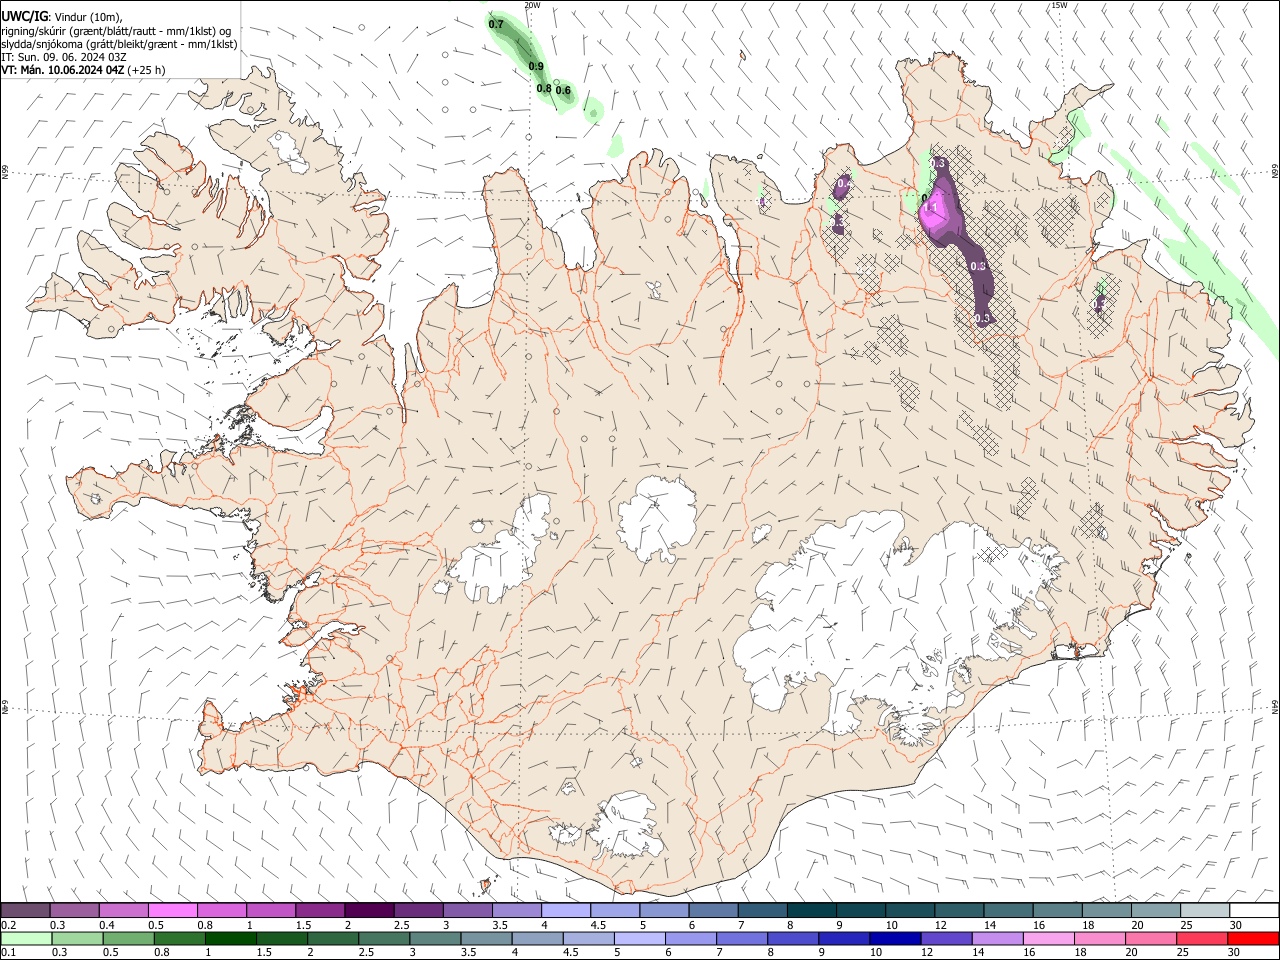Pick the light grey 25 swatch, top row
Screen dimensions: 1280x960
click(x=1206, y=910)
